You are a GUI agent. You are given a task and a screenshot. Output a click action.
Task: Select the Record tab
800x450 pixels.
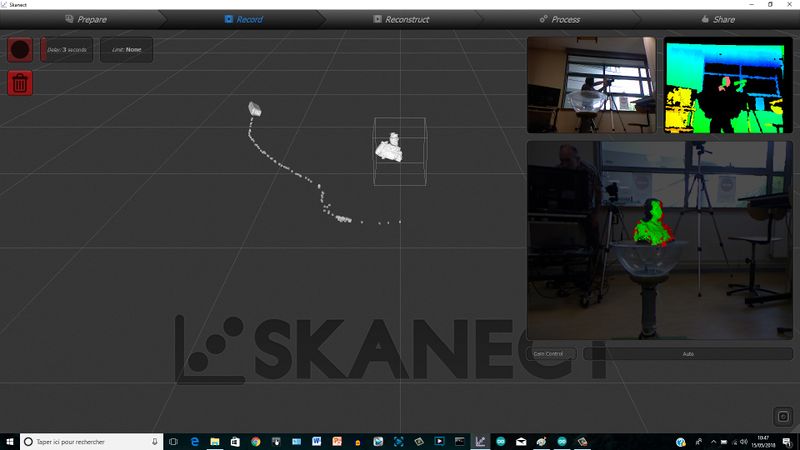pyautogui.click(x=244, y=19)
